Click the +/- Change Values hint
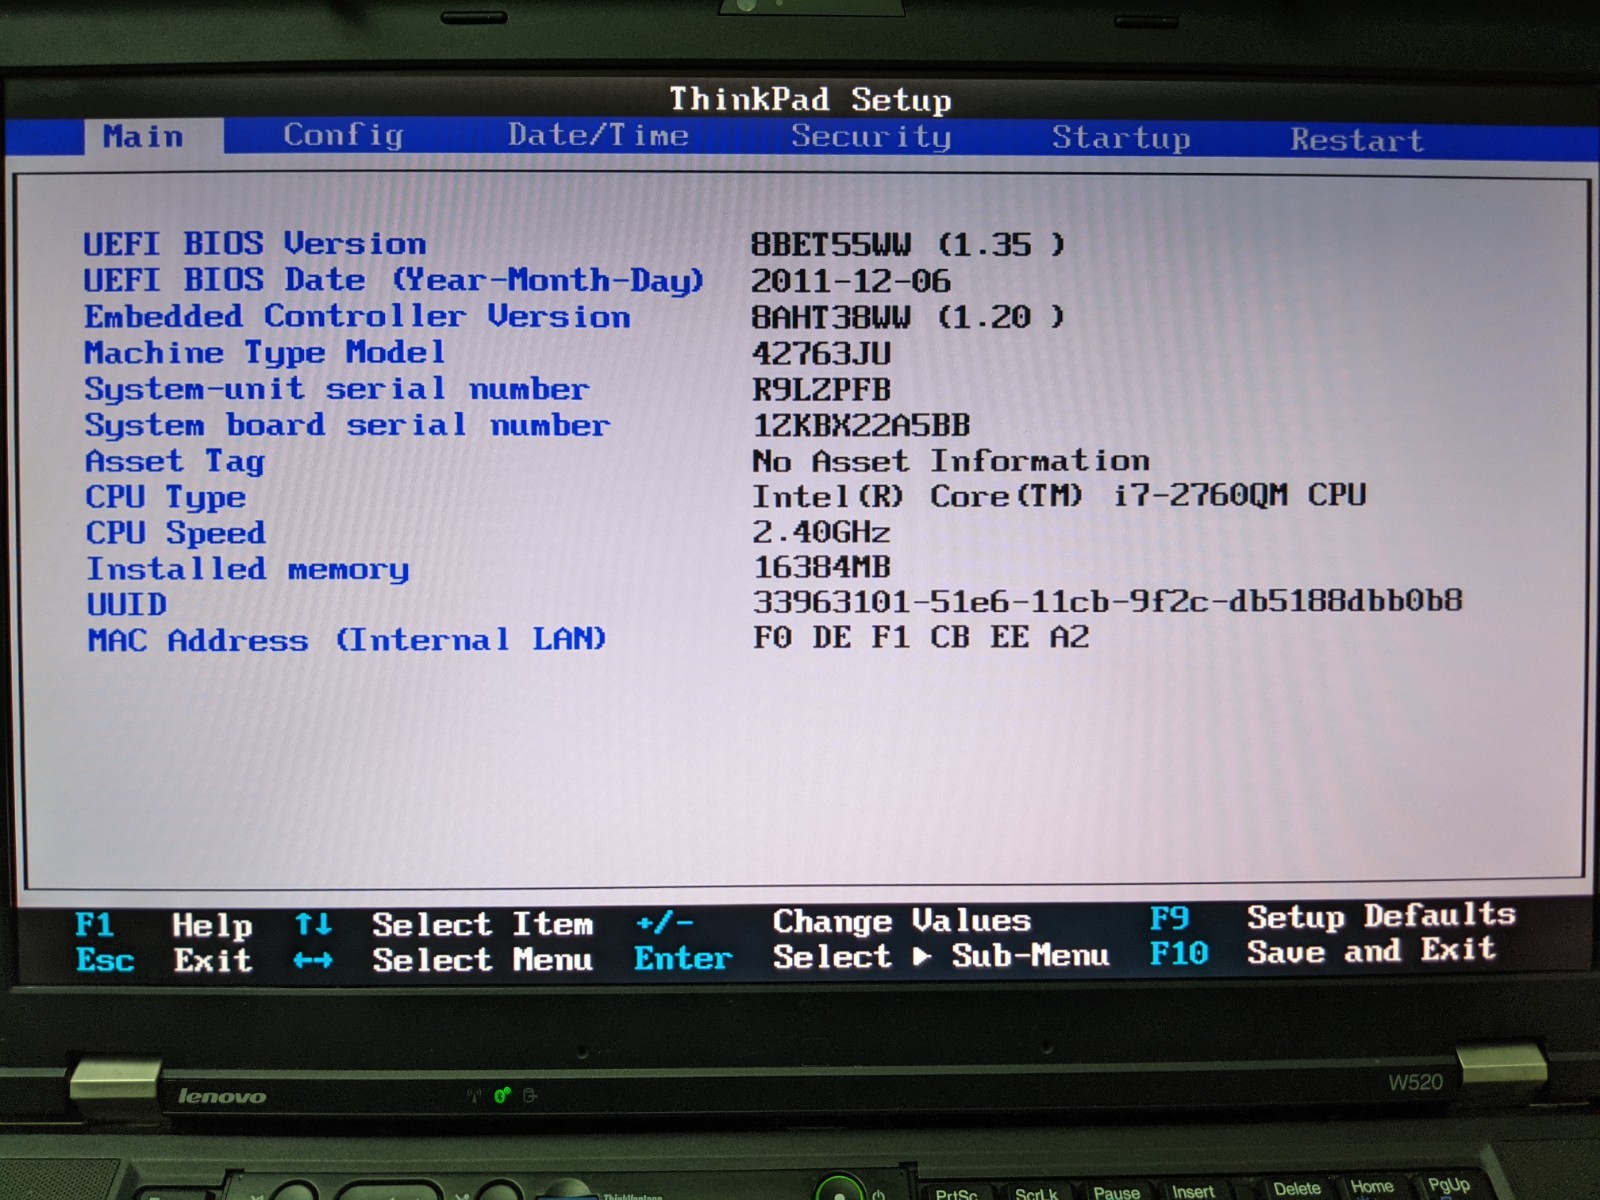Viewport: 1600px width, 1200px height. click(x=833, y=921)
